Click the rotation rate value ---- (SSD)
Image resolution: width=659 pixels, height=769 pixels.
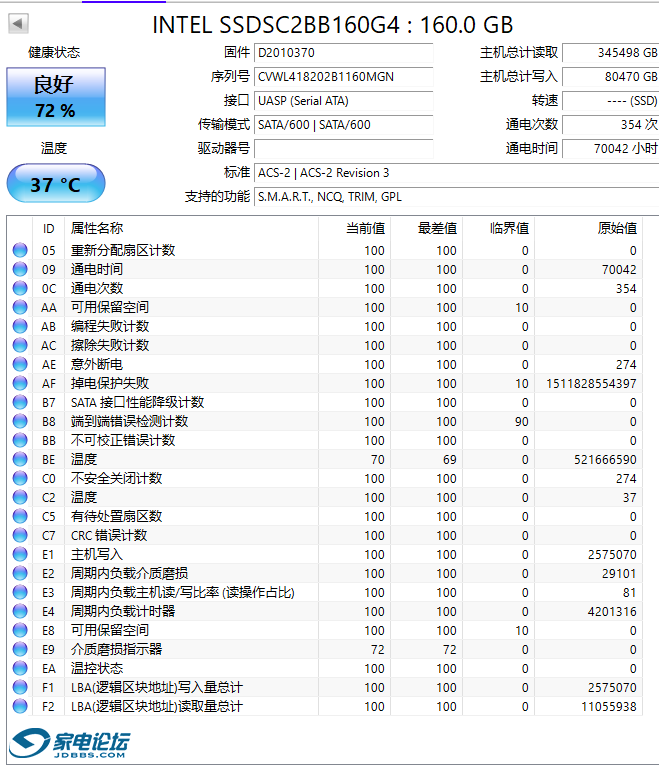coord(610,101)
